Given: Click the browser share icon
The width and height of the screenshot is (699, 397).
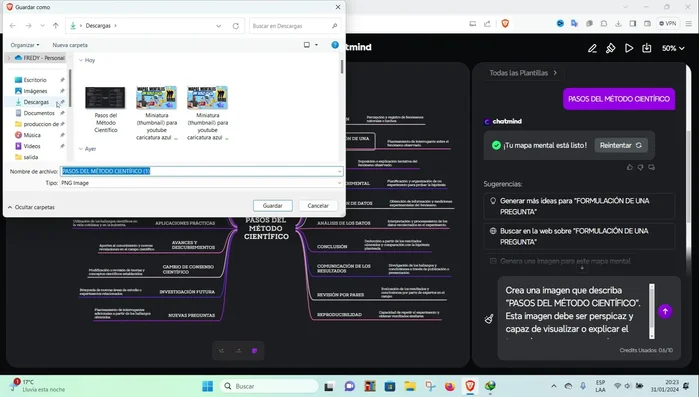Looking at the screenshot, I should pos(487,24).
